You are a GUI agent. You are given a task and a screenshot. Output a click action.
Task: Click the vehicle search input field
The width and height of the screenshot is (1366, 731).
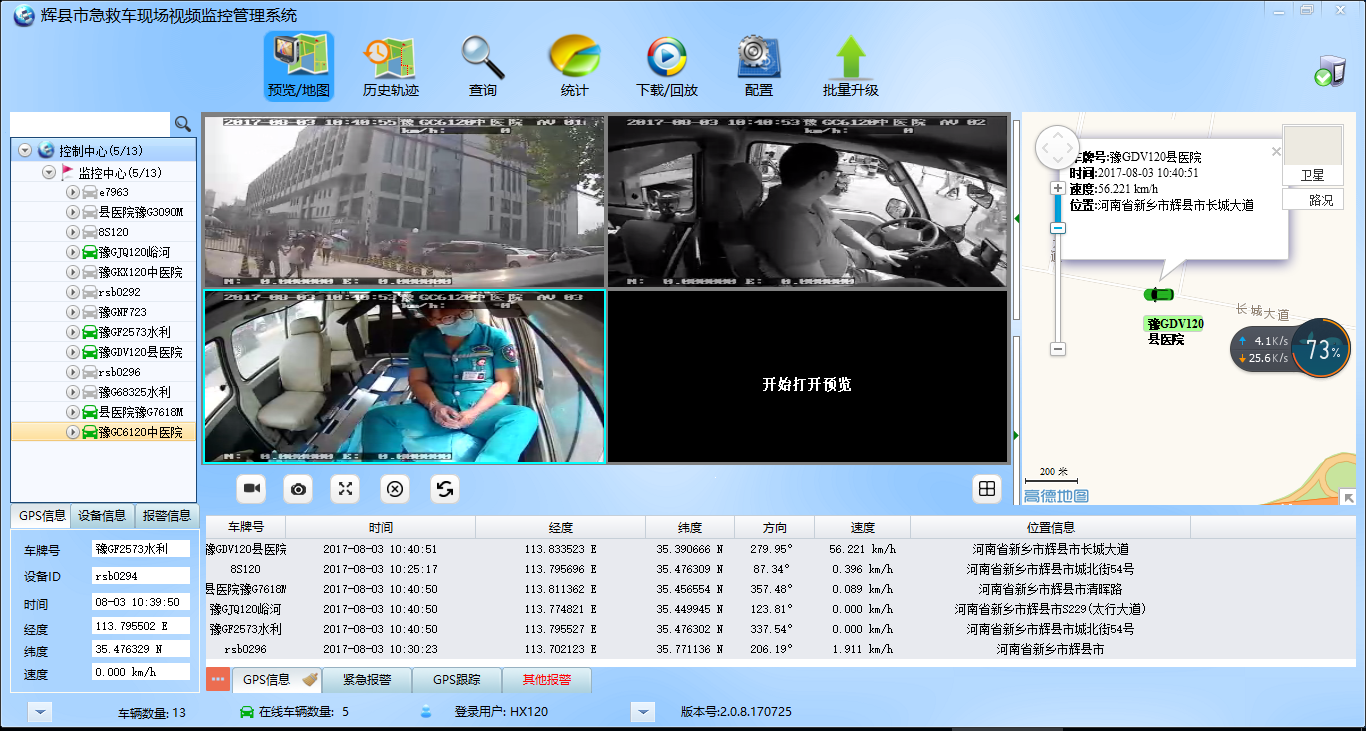(90, 124)
